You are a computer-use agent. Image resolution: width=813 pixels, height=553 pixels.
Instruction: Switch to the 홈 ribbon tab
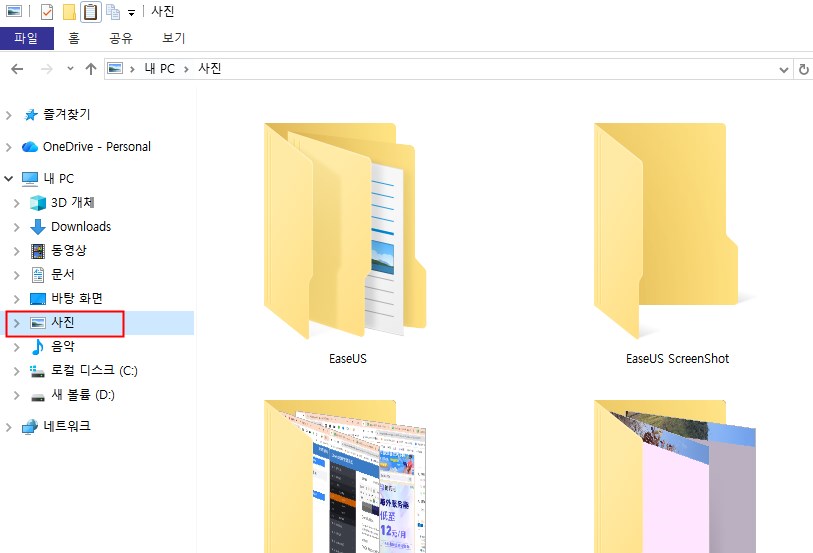[x=74, y=39]
